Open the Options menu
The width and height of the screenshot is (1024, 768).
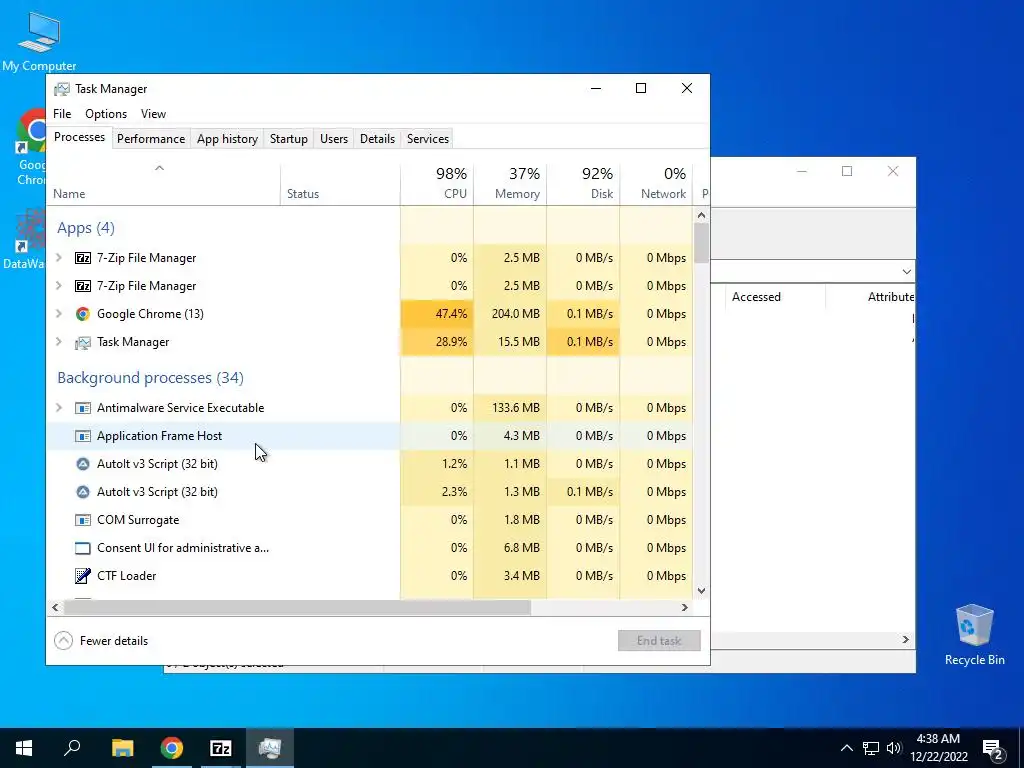coord(106,114)
